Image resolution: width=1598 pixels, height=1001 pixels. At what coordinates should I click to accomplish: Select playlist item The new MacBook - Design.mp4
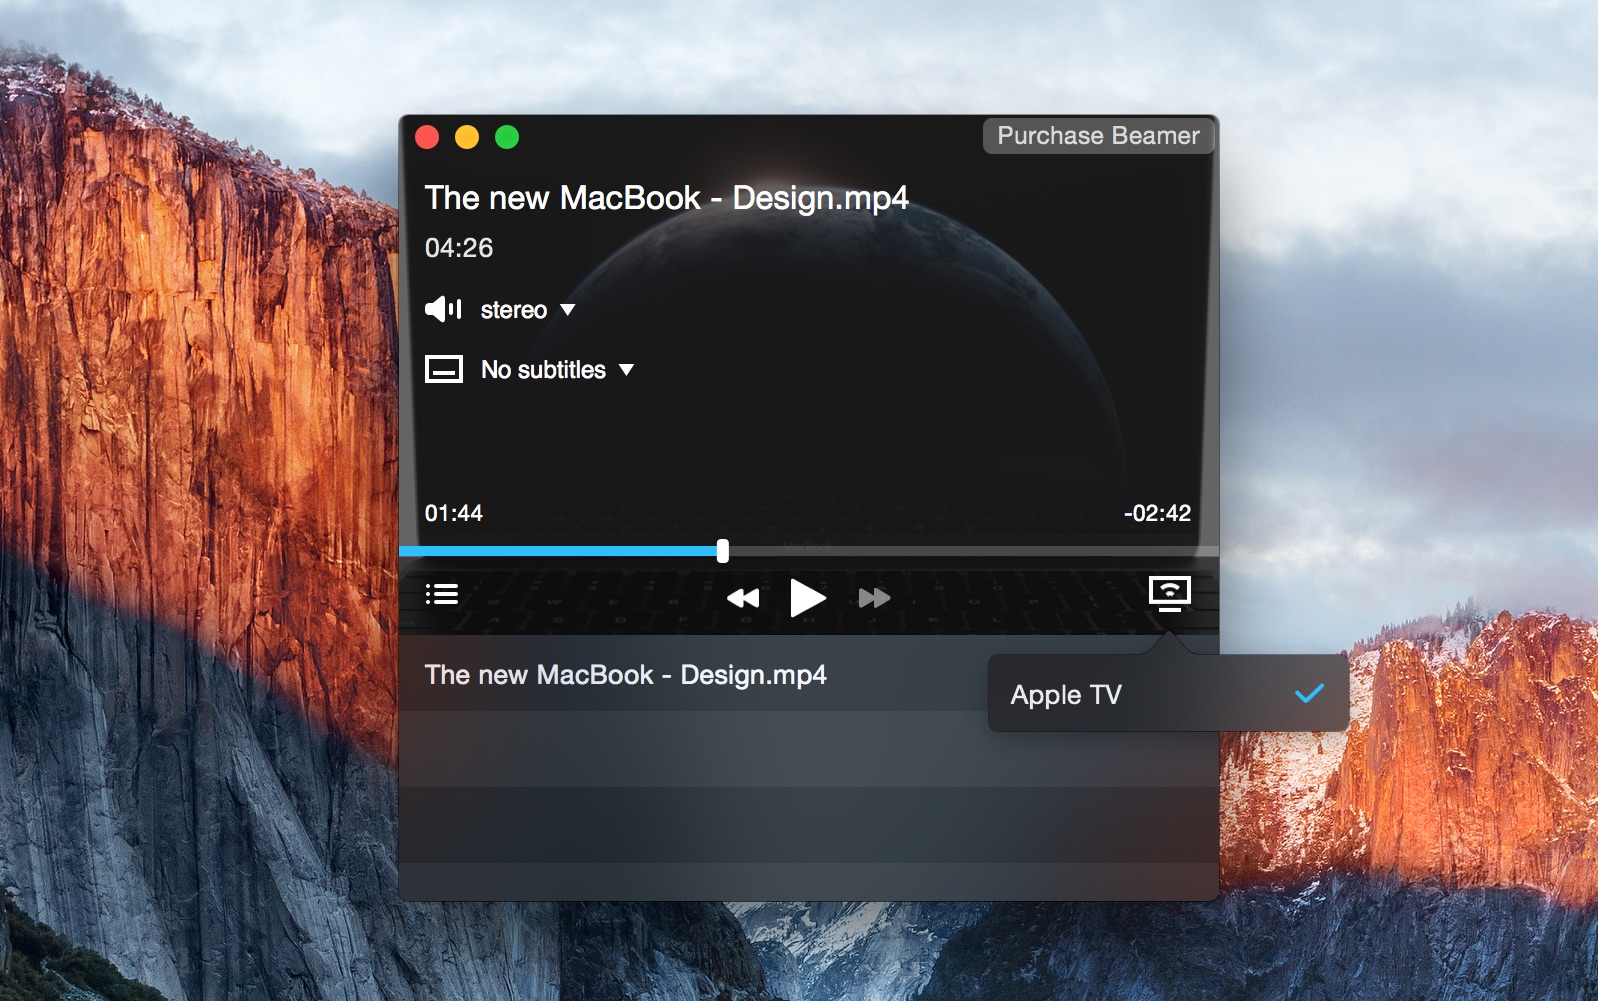coord(808,674)
